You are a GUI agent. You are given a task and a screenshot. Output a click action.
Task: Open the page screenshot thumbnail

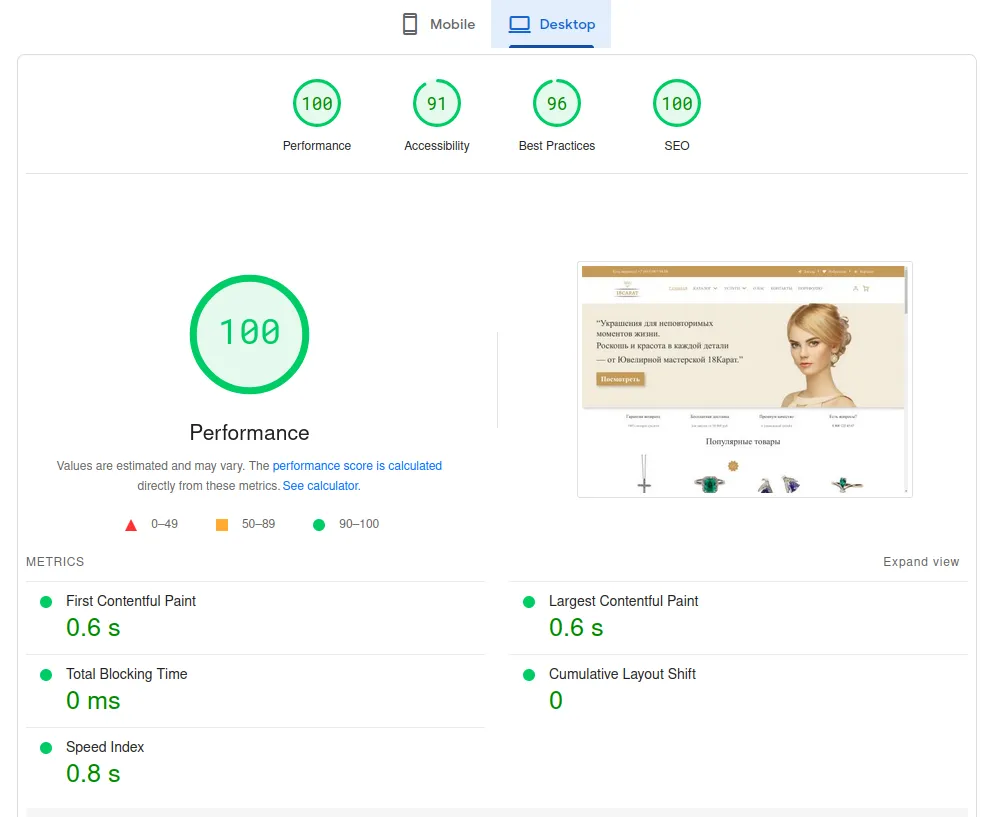click(745, 379)
